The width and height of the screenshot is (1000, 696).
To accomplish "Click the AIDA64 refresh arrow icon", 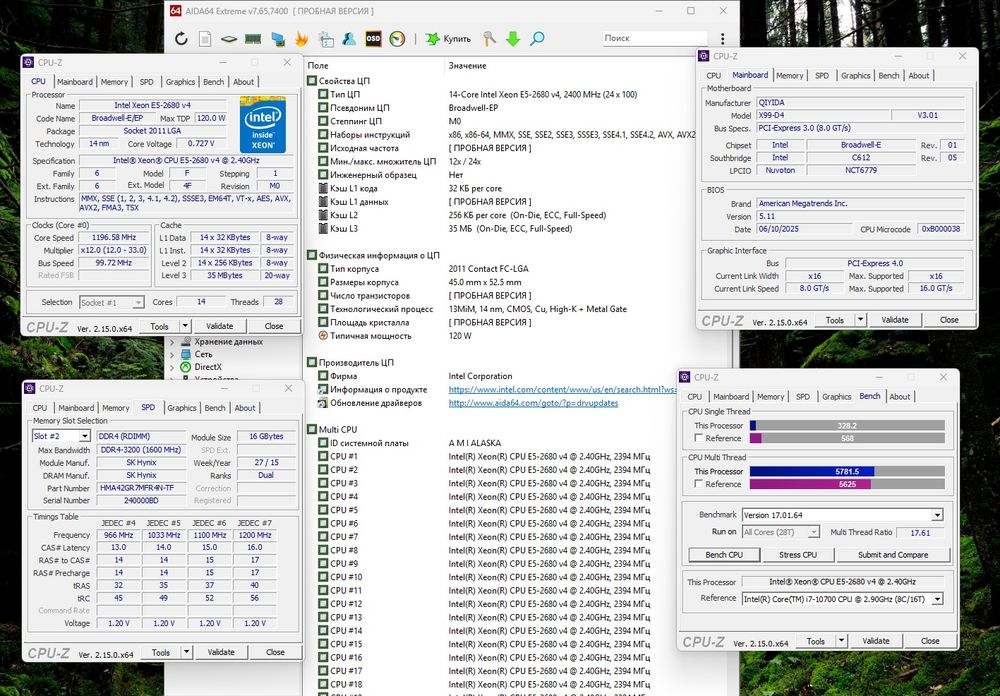I will 181,39.
